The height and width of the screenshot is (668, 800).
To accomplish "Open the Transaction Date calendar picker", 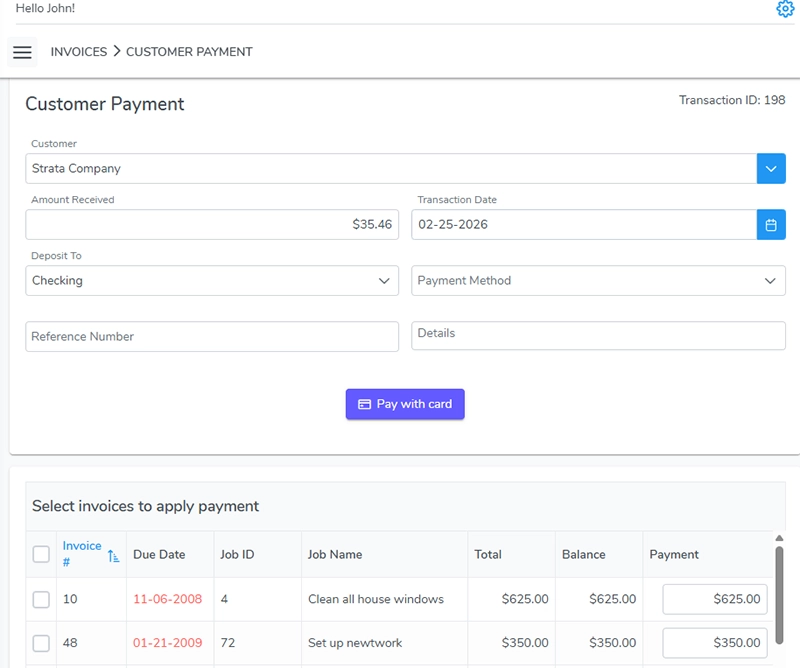I will tap(771, 225).
